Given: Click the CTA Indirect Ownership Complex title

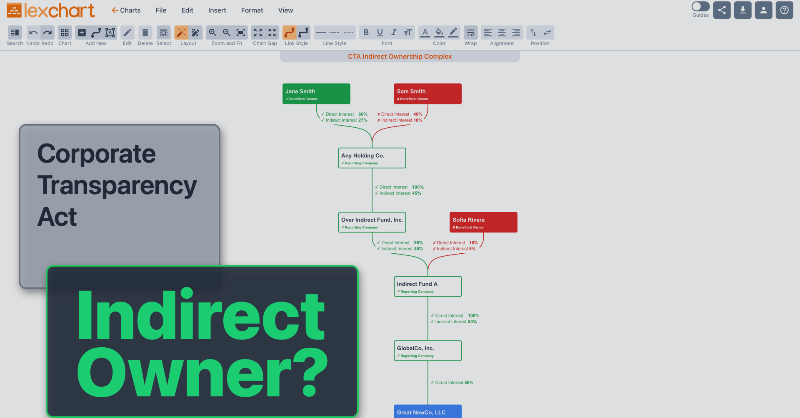Looking at the screenshot, I should (x=400, y=57).
